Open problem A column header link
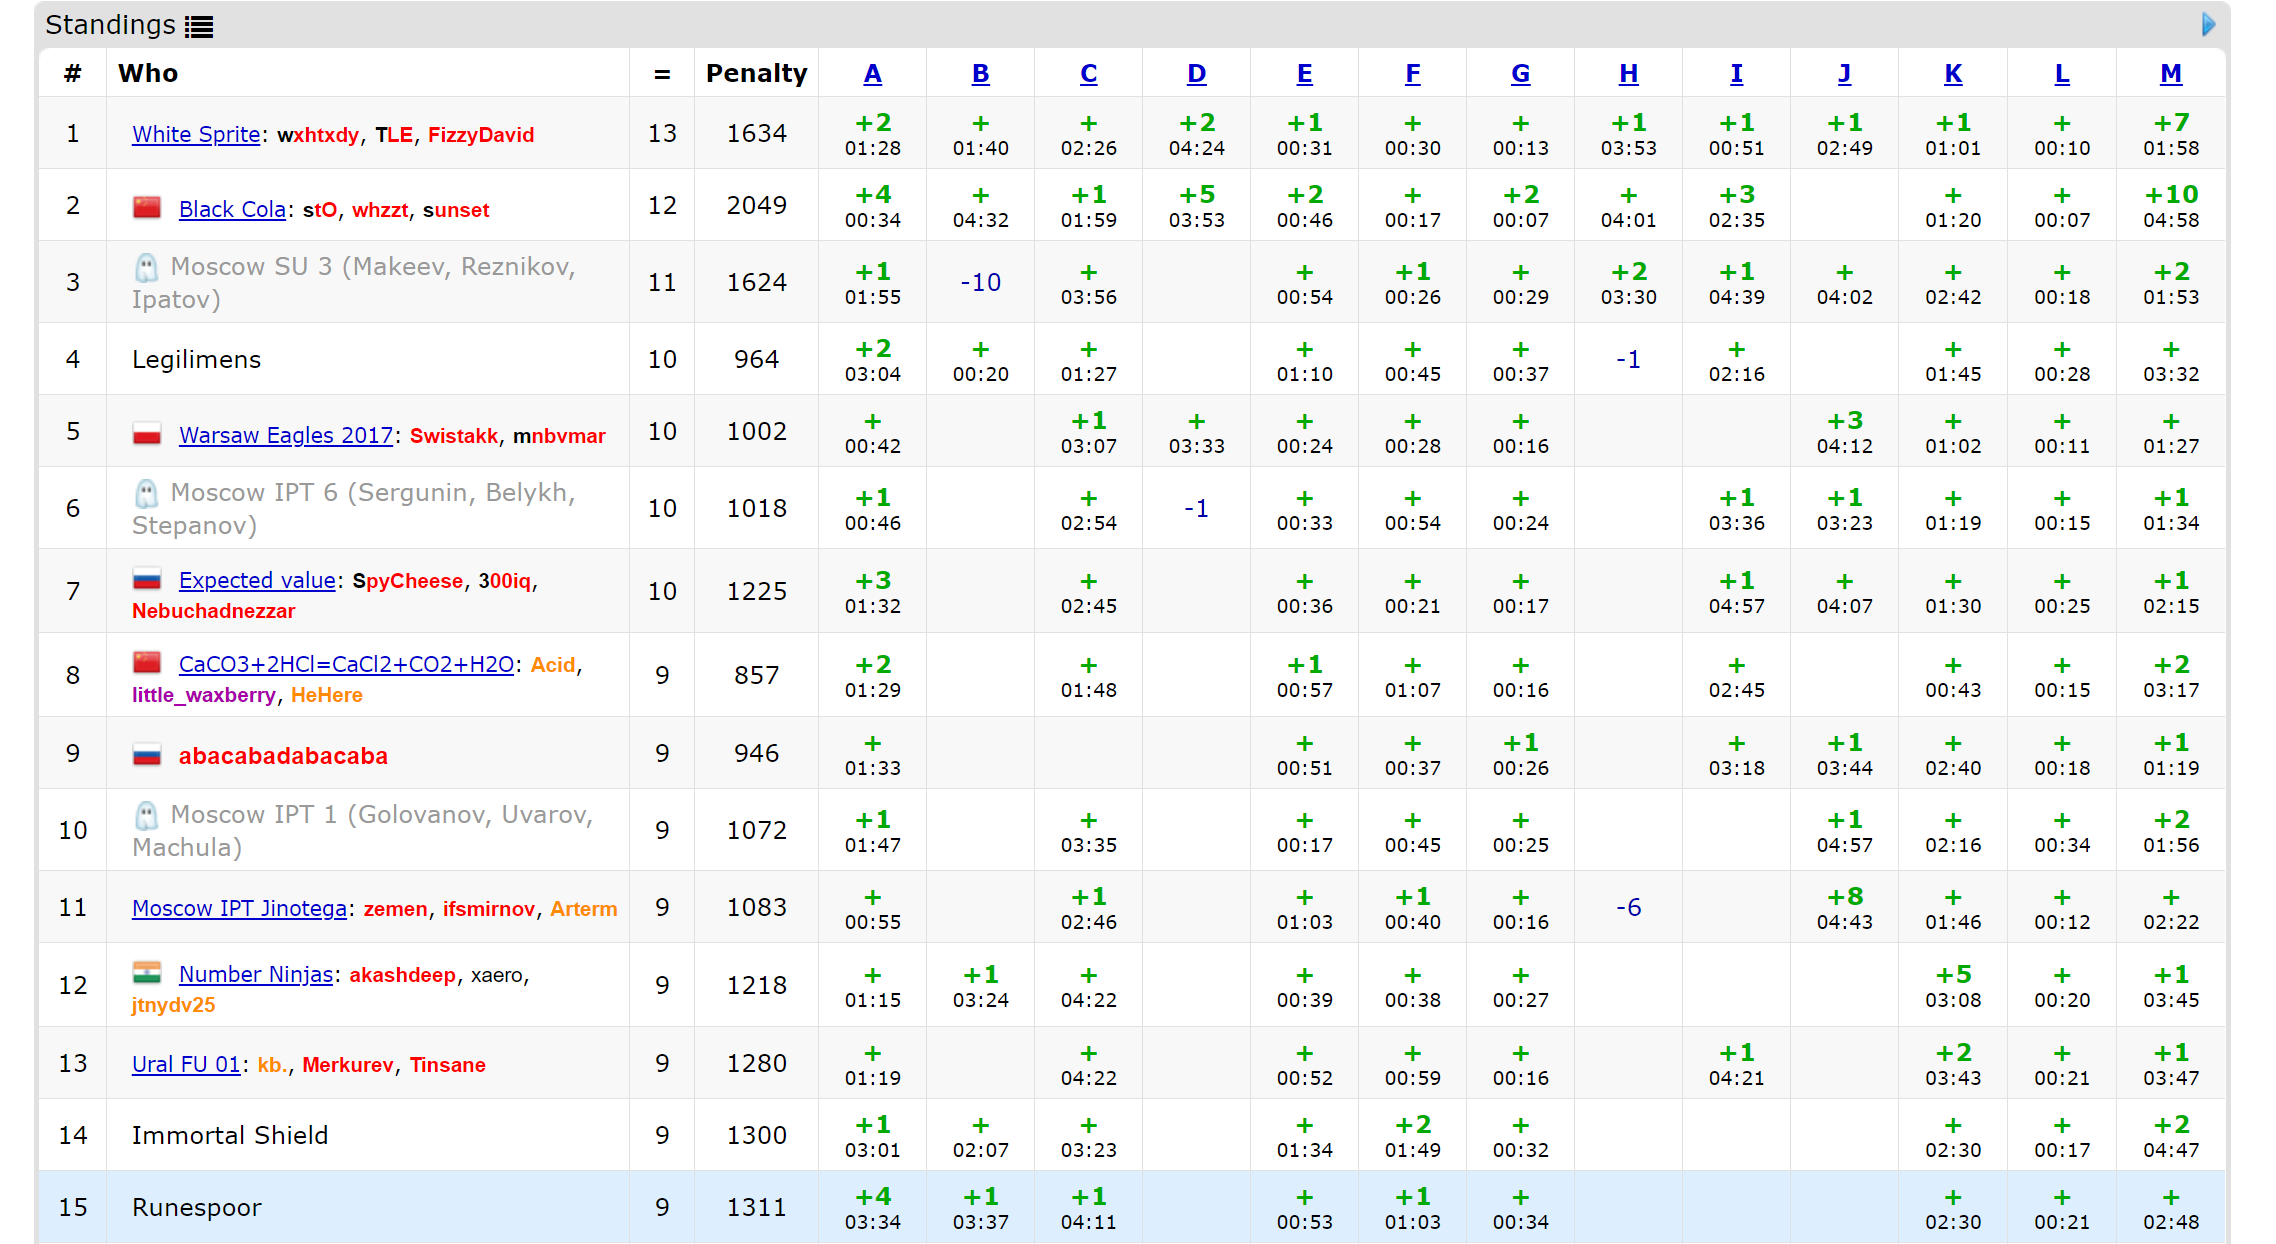Viewport: 2276px width, 1244px height. (x=872, y=73)
